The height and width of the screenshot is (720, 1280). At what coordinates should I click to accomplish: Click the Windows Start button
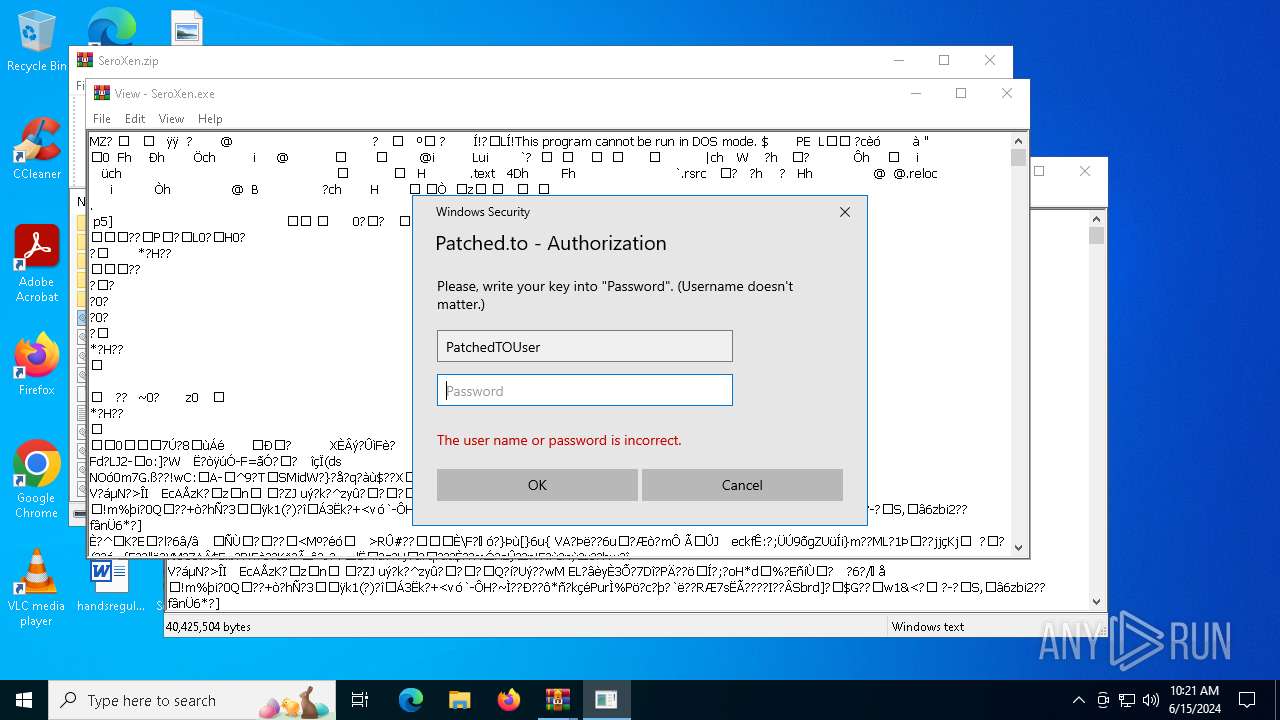coord(24,700)
